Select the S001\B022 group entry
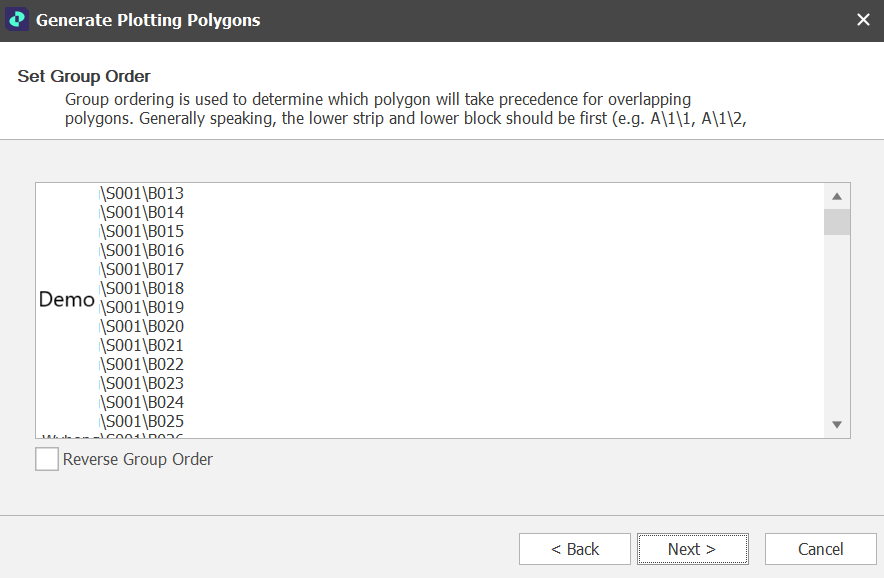 (142, 364)
